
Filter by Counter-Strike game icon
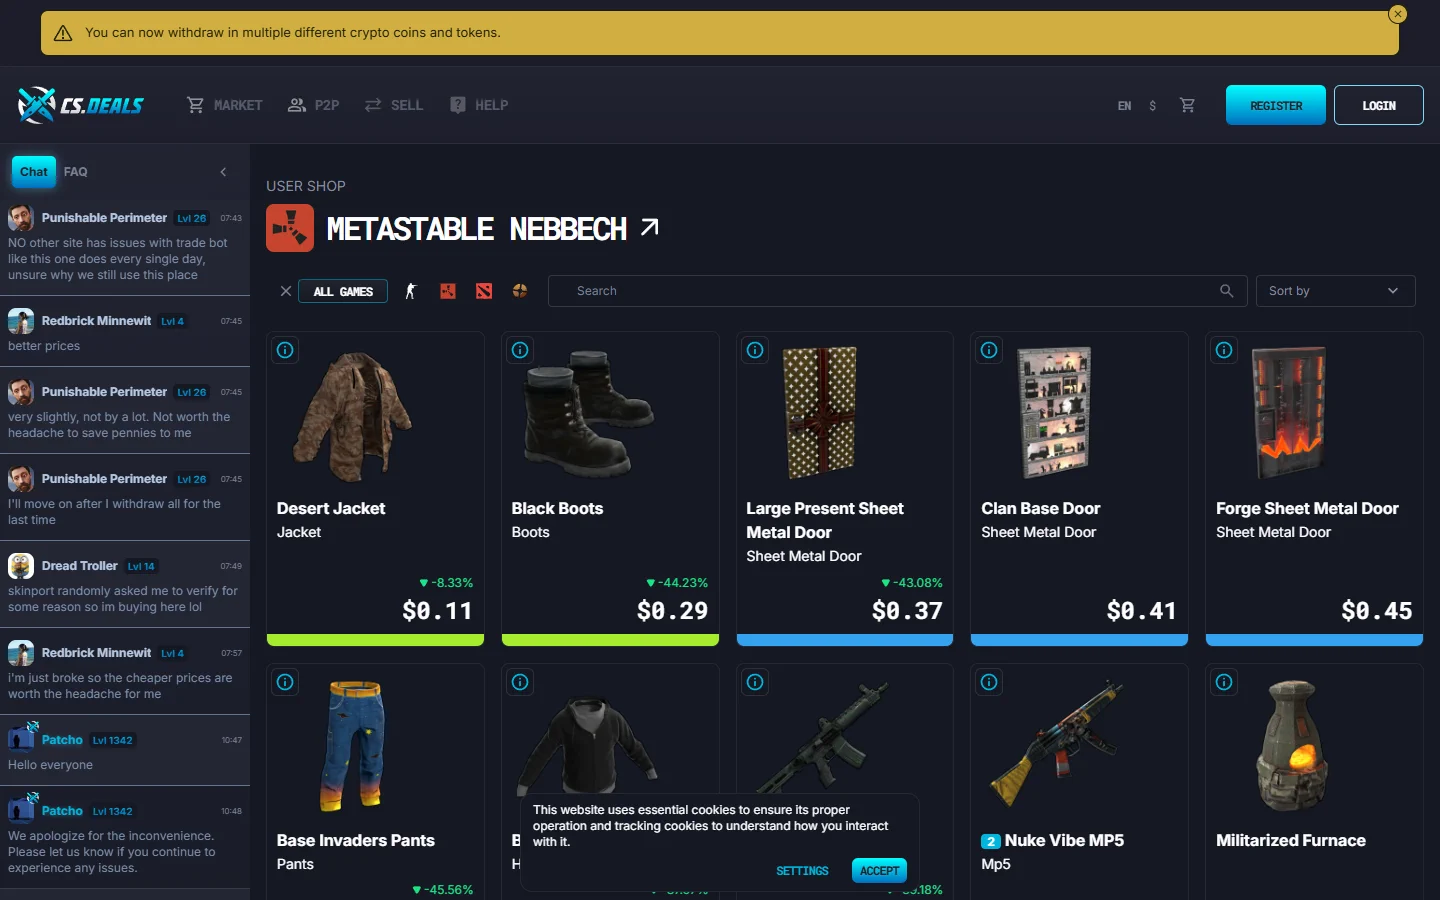[411, 291]
